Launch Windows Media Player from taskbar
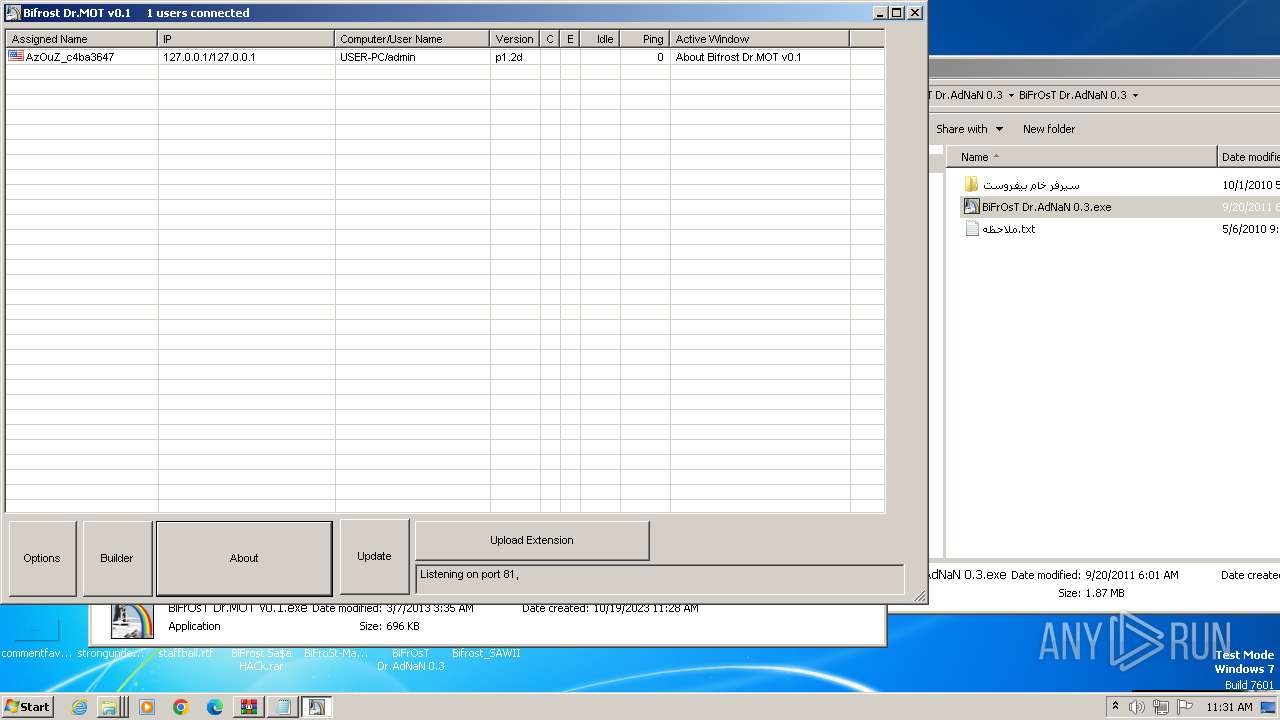Image resolution: width=1280 pixels, height=720 pixels. coord(147,707)
